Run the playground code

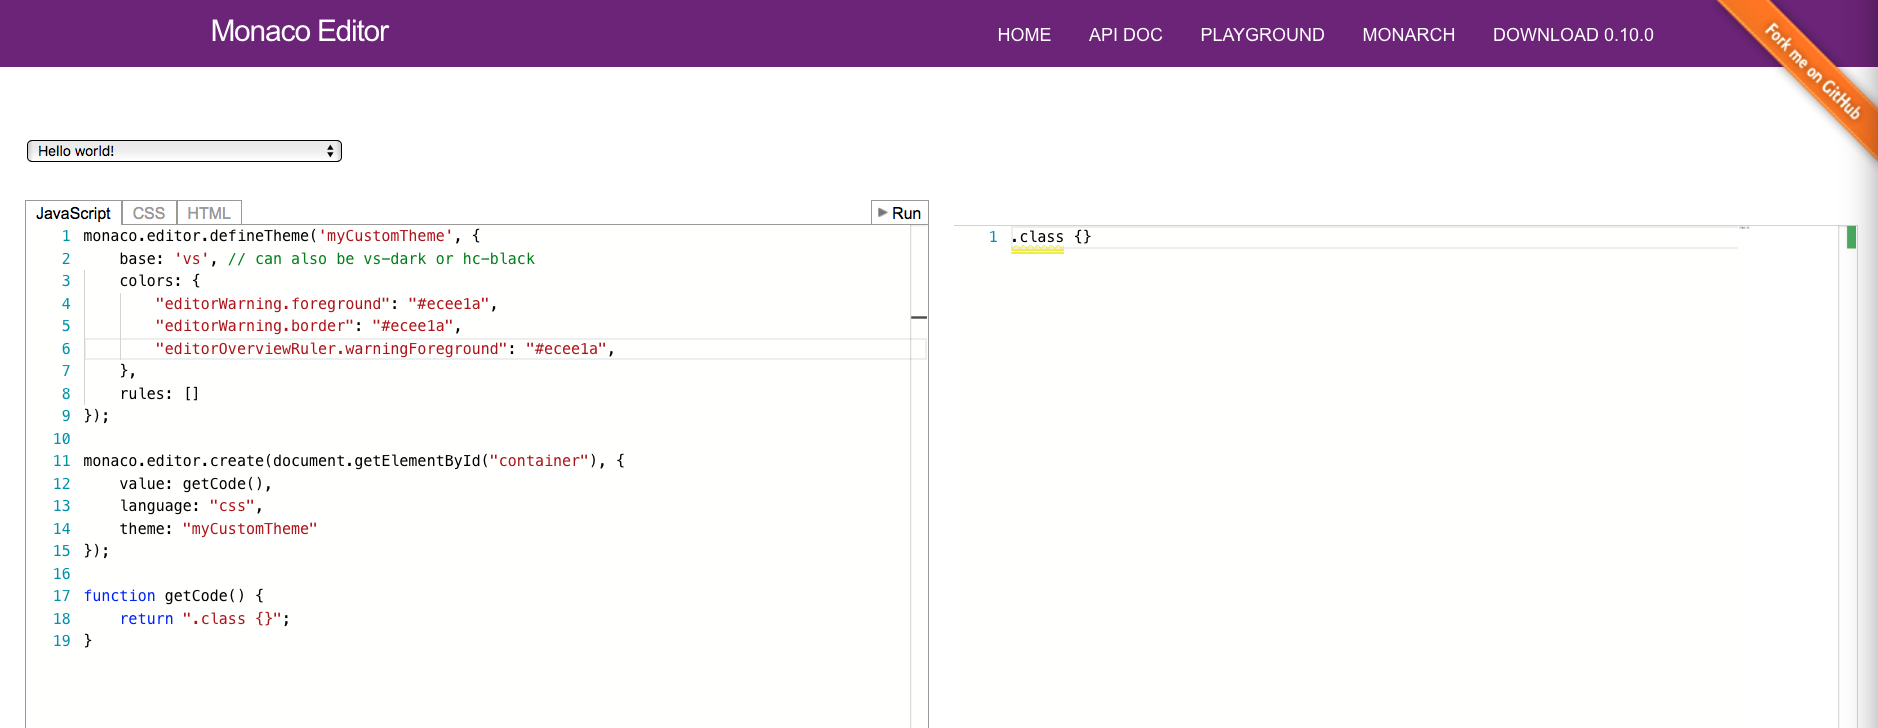(x=900, y=213)
